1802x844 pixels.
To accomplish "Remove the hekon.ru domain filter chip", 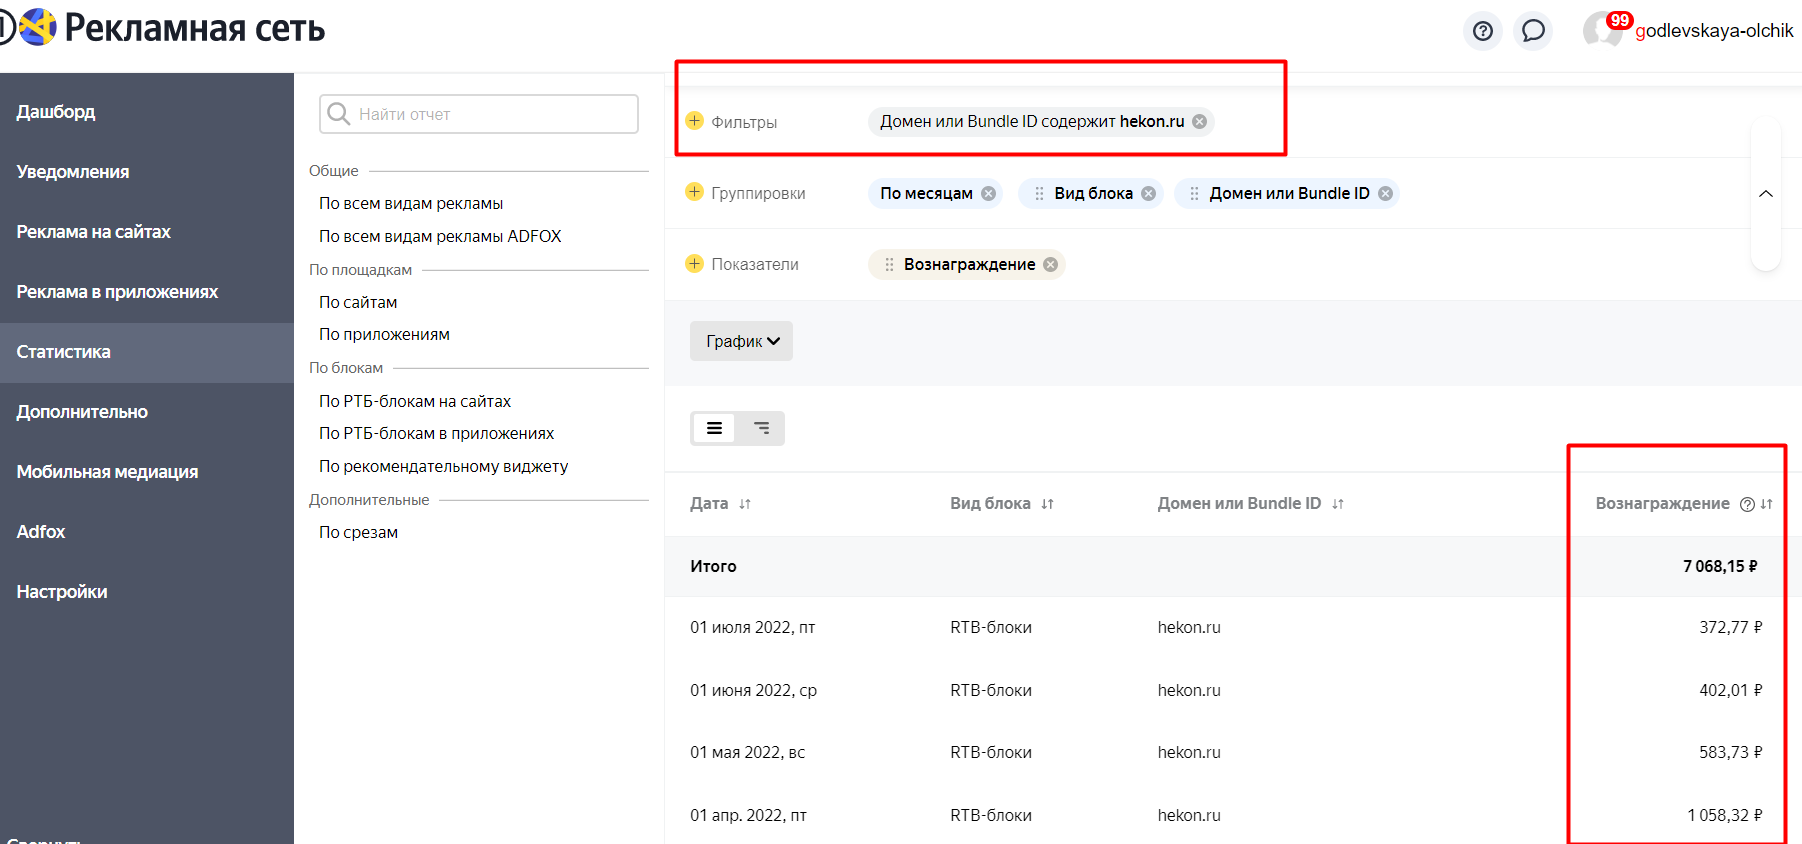I will [x=1199, y=122].
